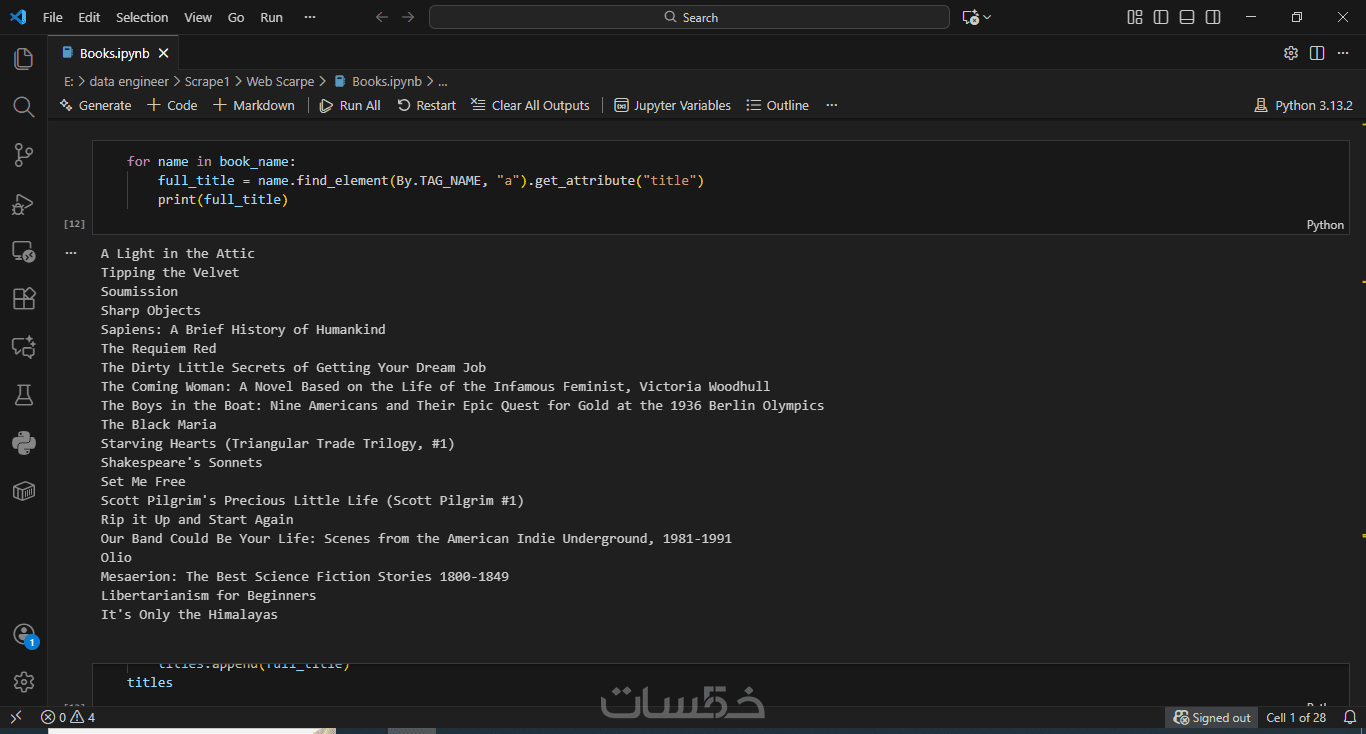Open the File menu

click(x=53, y=17)
